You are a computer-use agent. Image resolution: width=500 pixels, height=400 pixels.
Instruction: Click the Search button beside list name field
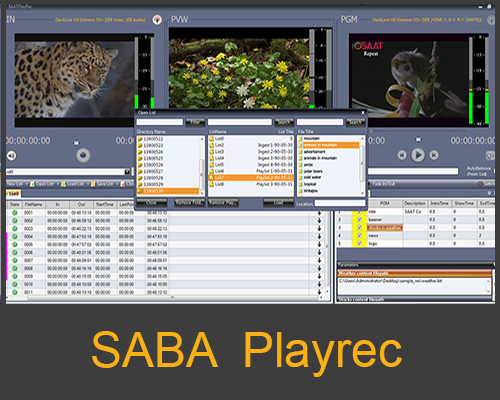coord(284,122)
